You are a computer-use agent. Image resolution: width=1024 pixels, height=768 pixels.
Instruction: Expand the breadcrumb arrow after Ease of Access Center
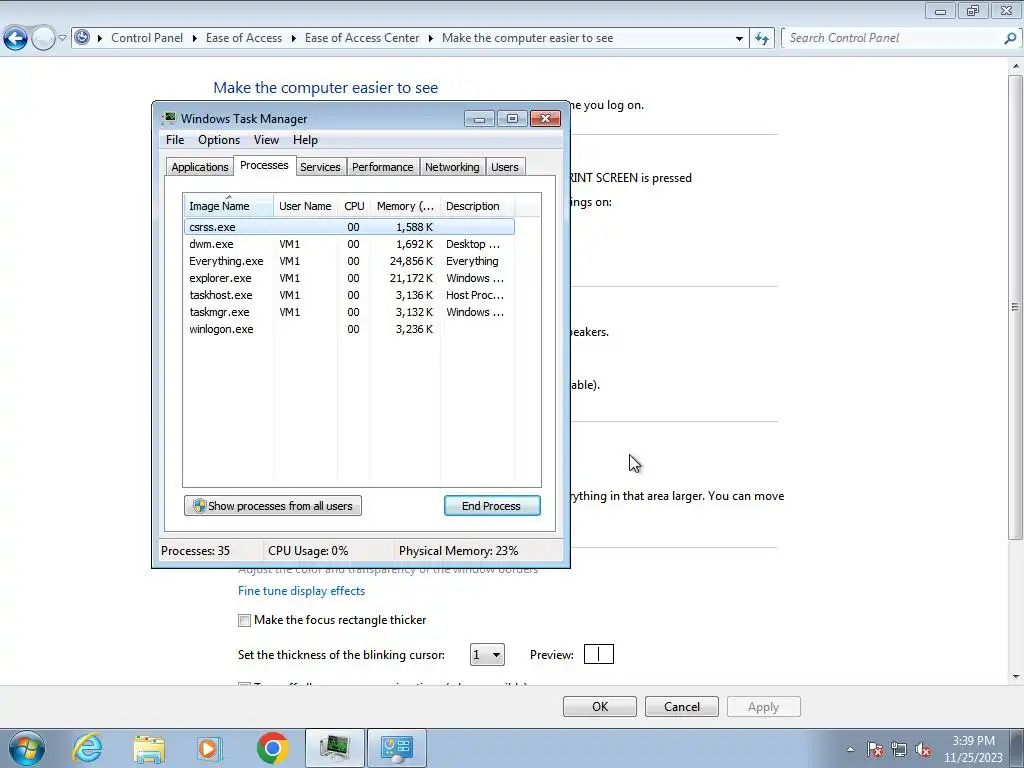click(430, 38)
